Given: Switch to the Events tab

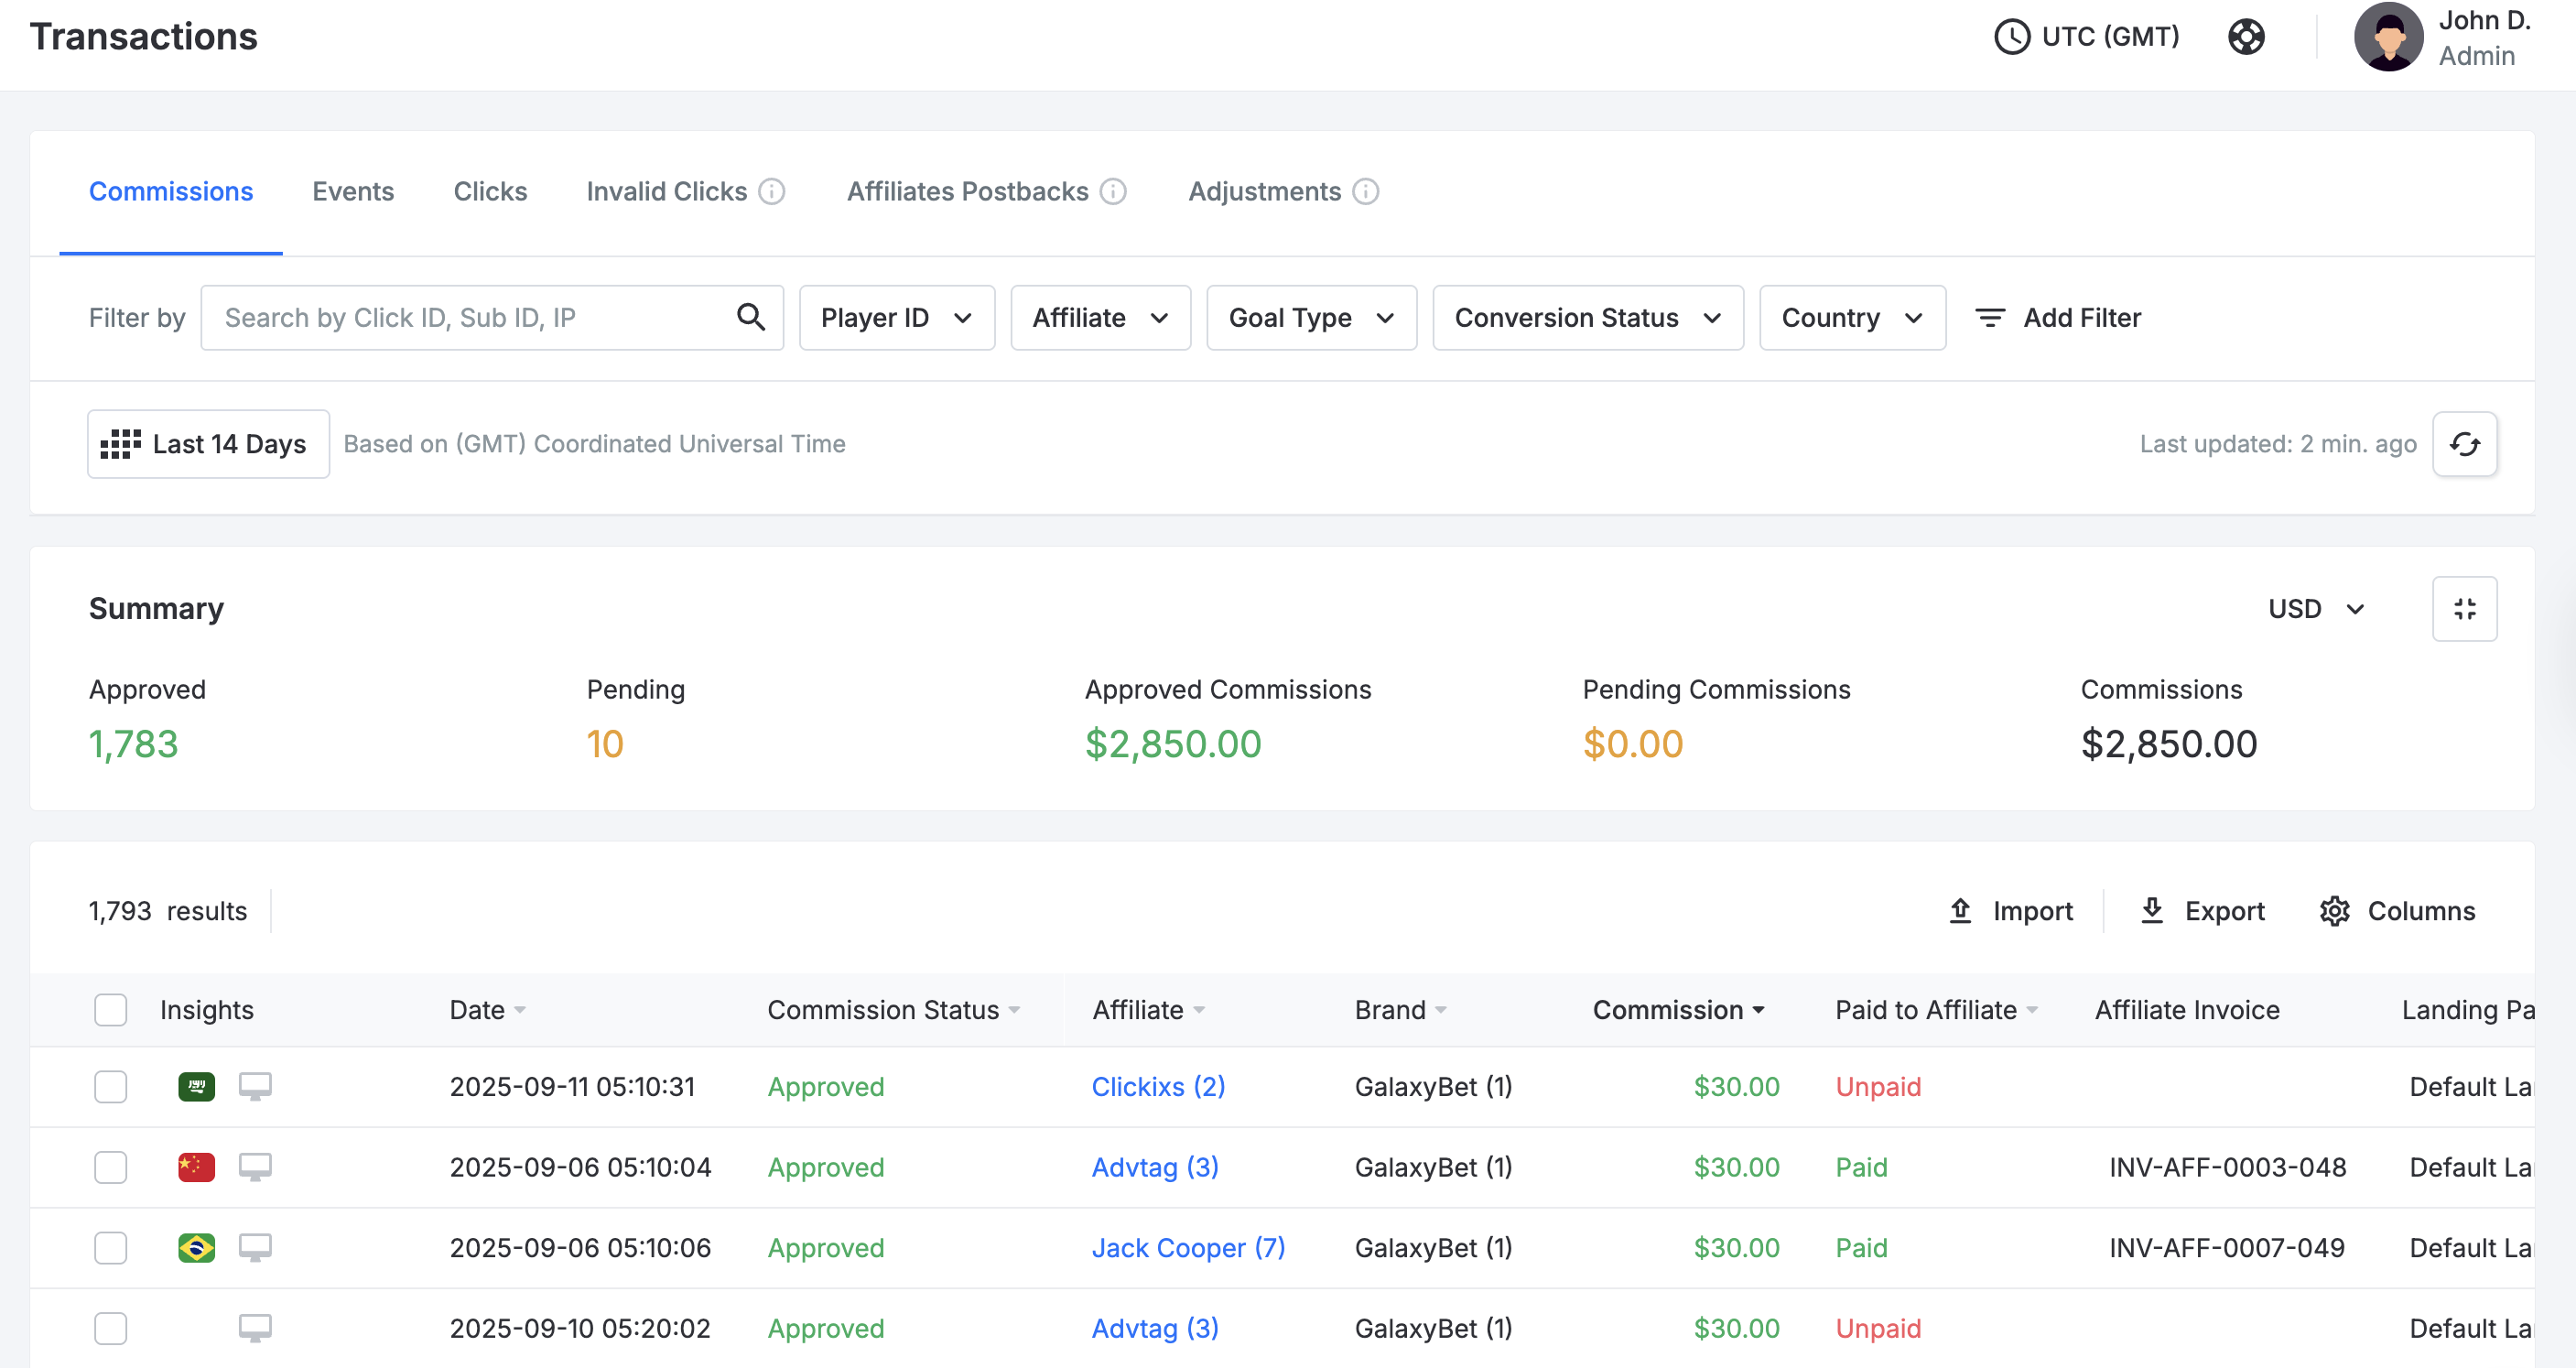Looking at the screenshot, I should click(x=353, y=191).
